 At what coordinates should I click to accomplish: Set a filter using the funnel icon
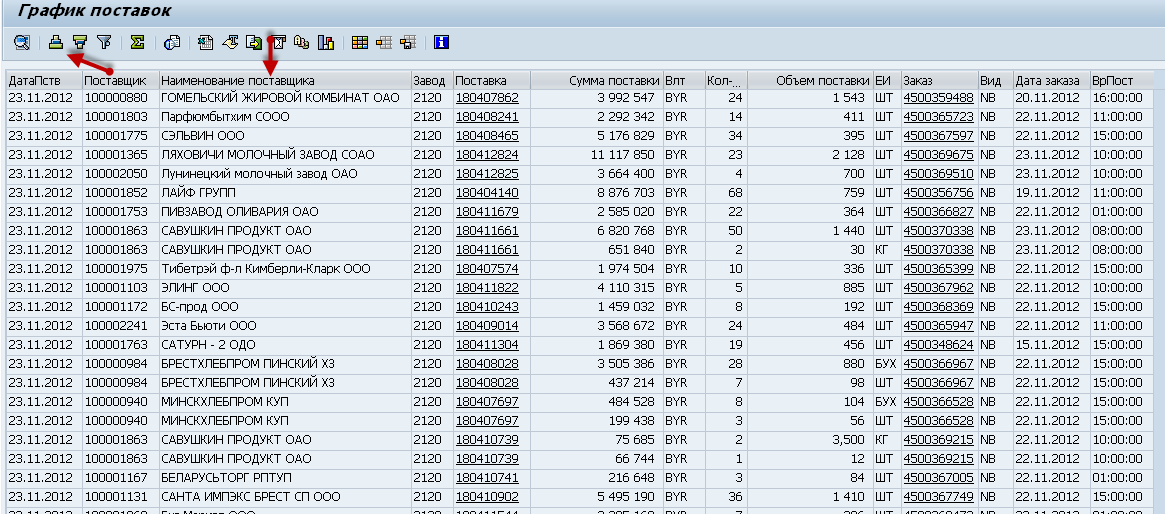point(104,42)
